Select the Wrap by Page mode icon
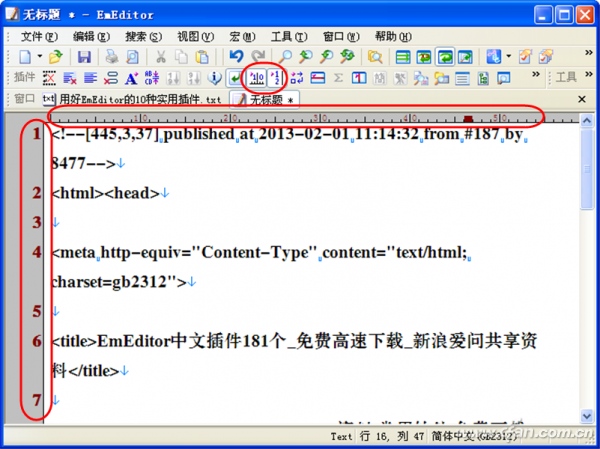Screen dimensions: 600x449 pos(465,57)
